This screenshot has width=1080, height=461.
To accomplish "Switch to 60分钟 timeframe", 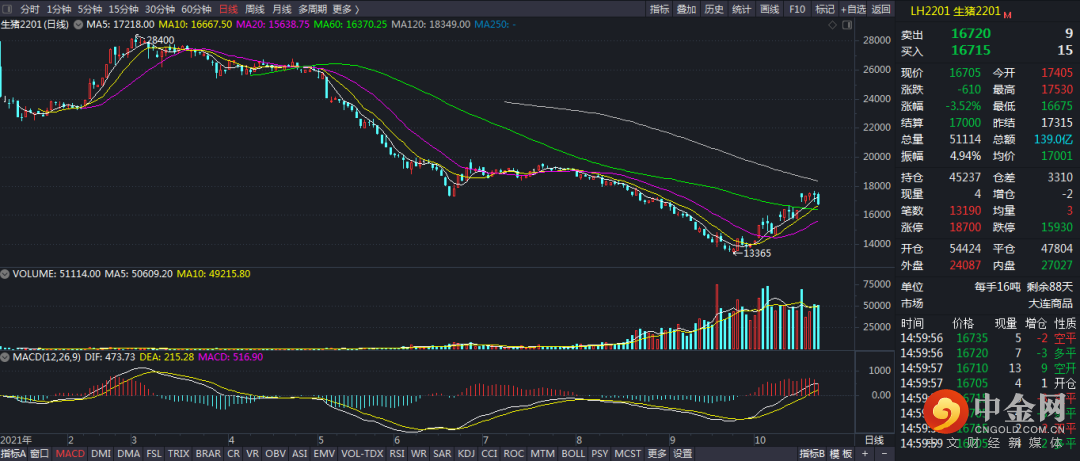I will 196,8.
